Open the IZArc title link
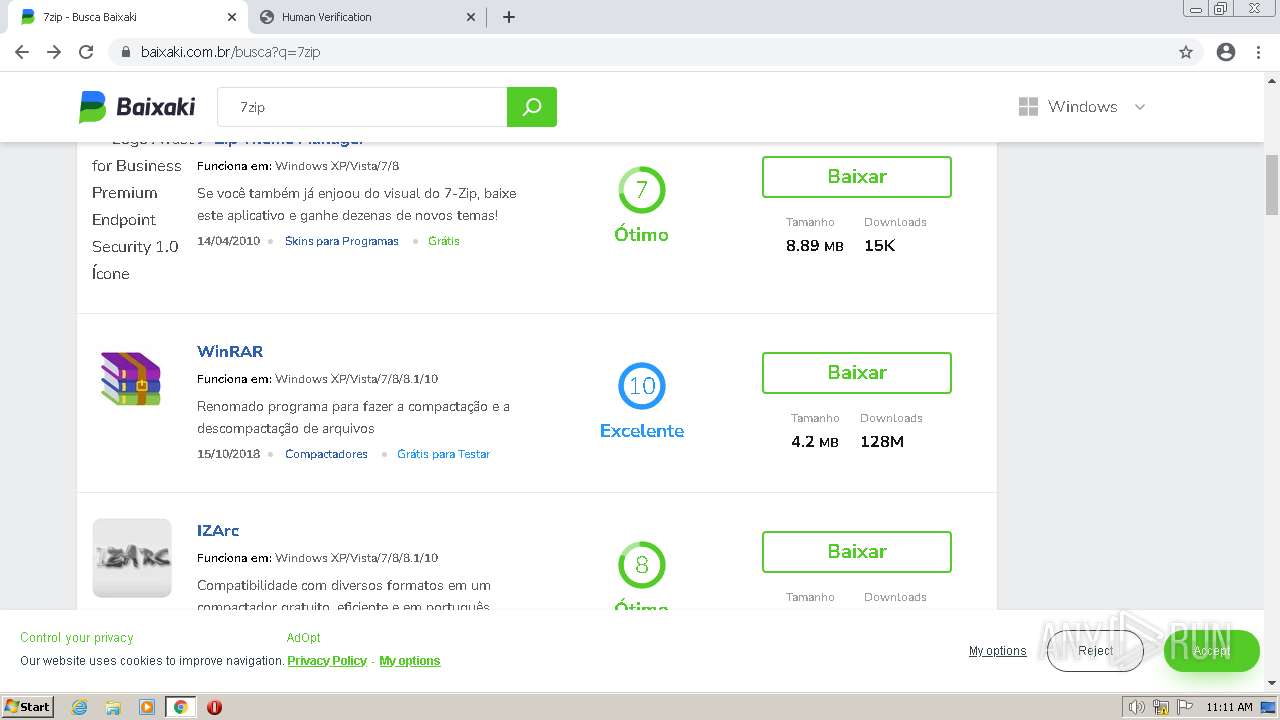 coord(218,531)
